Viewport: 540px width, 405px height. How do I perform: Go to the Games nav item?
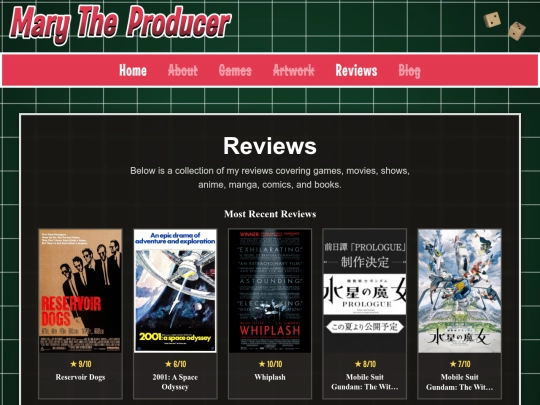point(235,71)
